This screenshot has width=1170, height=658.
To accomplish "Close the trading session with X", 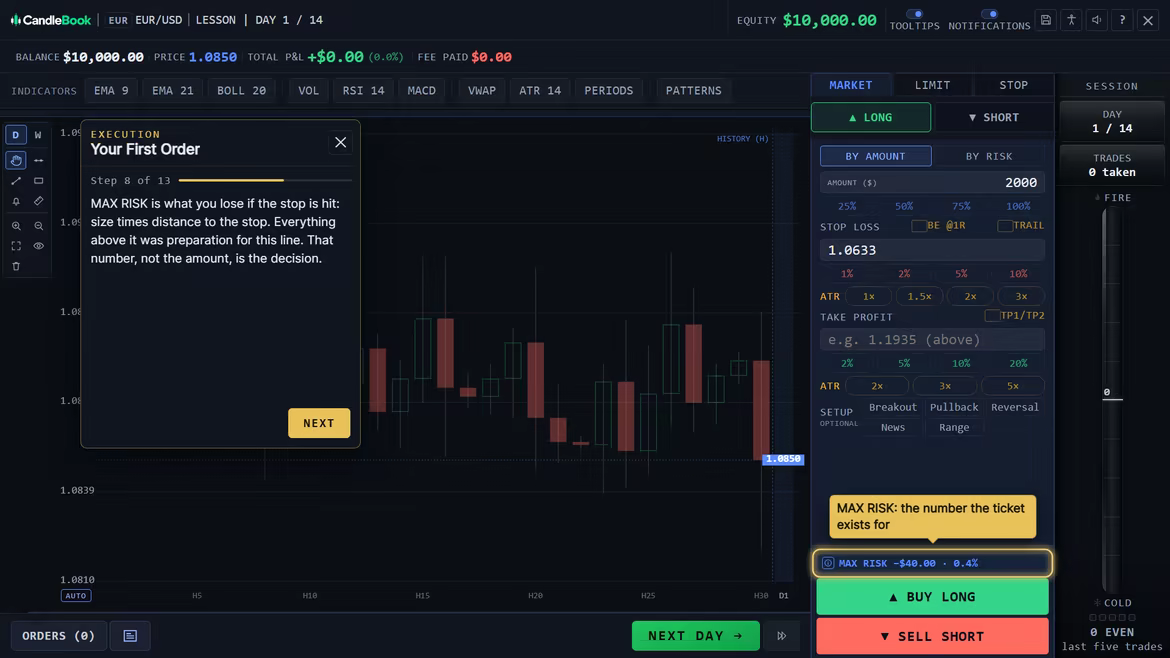I will 1148,20.
